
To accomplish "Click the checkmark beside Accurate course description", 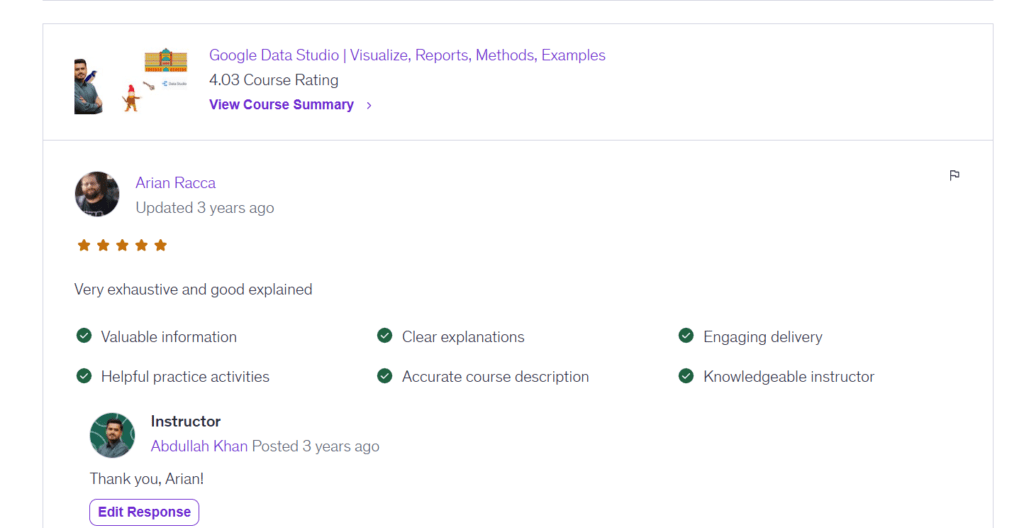I will [x=385, y=376].
